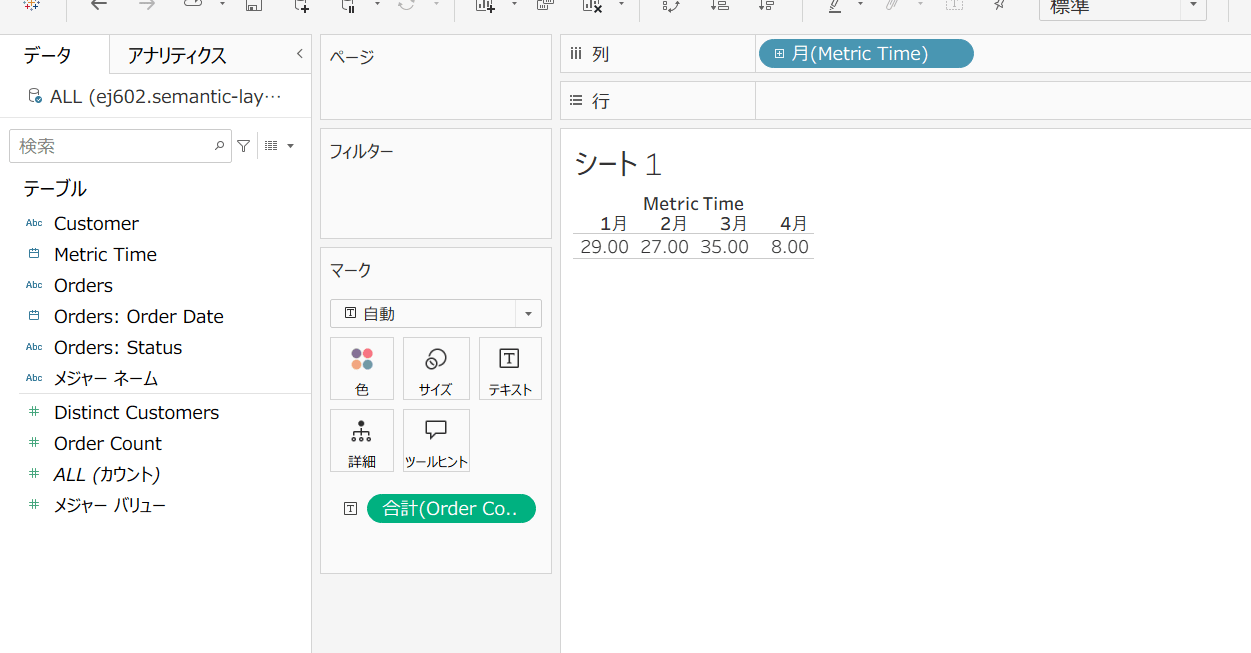Viewport: 1251px width, 653px height.
Task: Click the 月(Metric Time) pill on columns
Action: click(x=866, y=54)
